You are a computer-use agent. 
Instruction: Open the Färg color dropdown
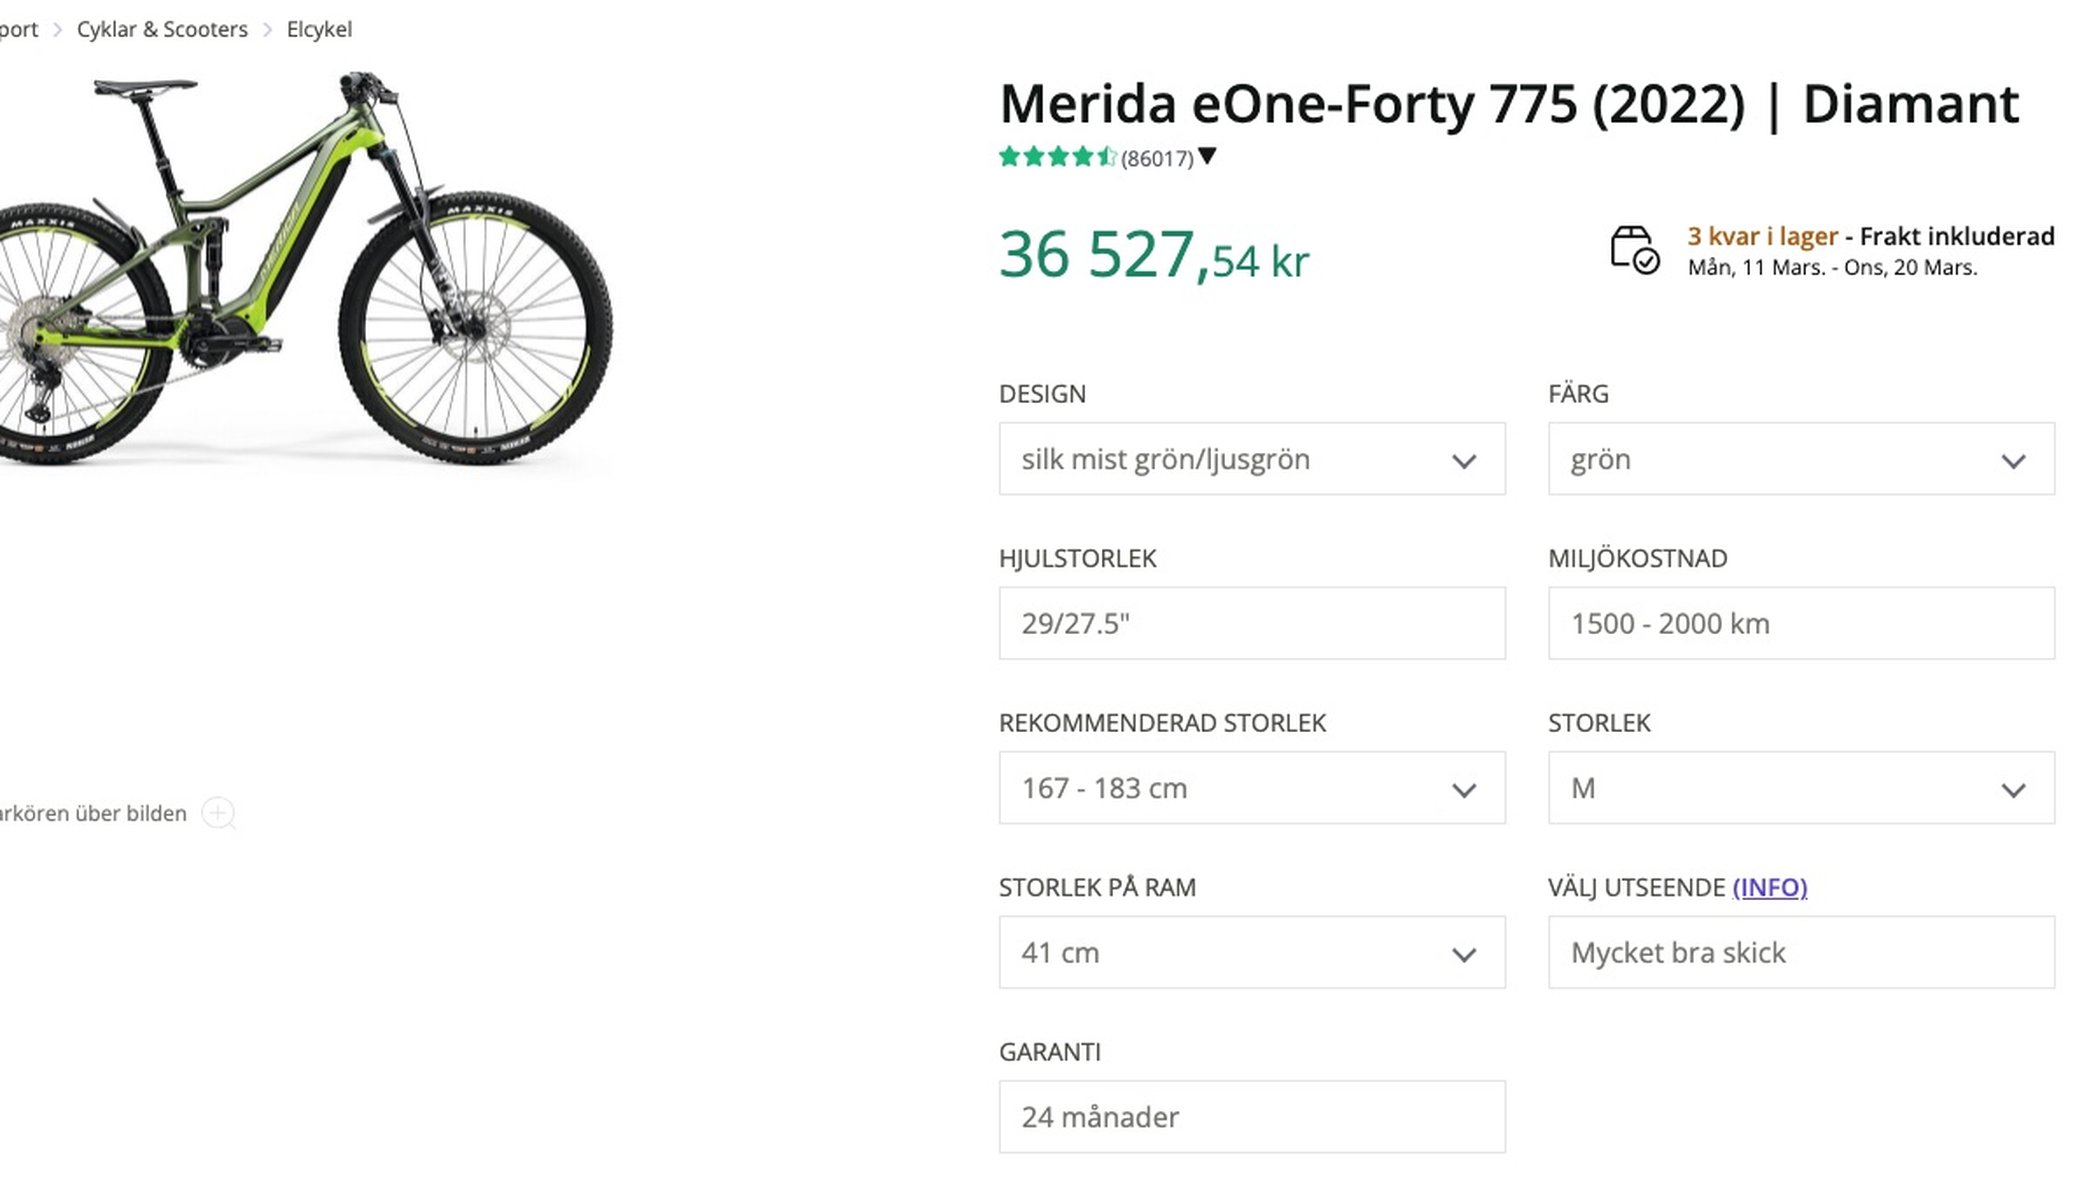tap(1800, 459)
